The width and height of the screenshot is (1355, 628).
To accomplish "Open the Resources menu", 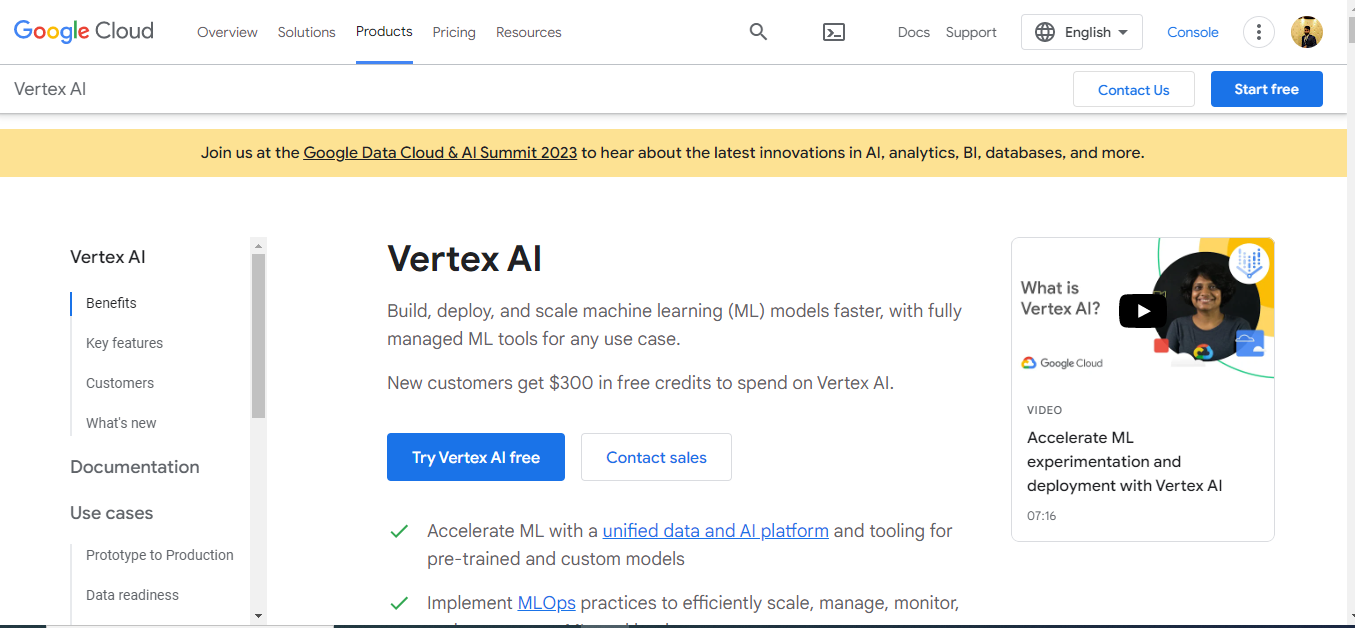I will coord(529,32).
